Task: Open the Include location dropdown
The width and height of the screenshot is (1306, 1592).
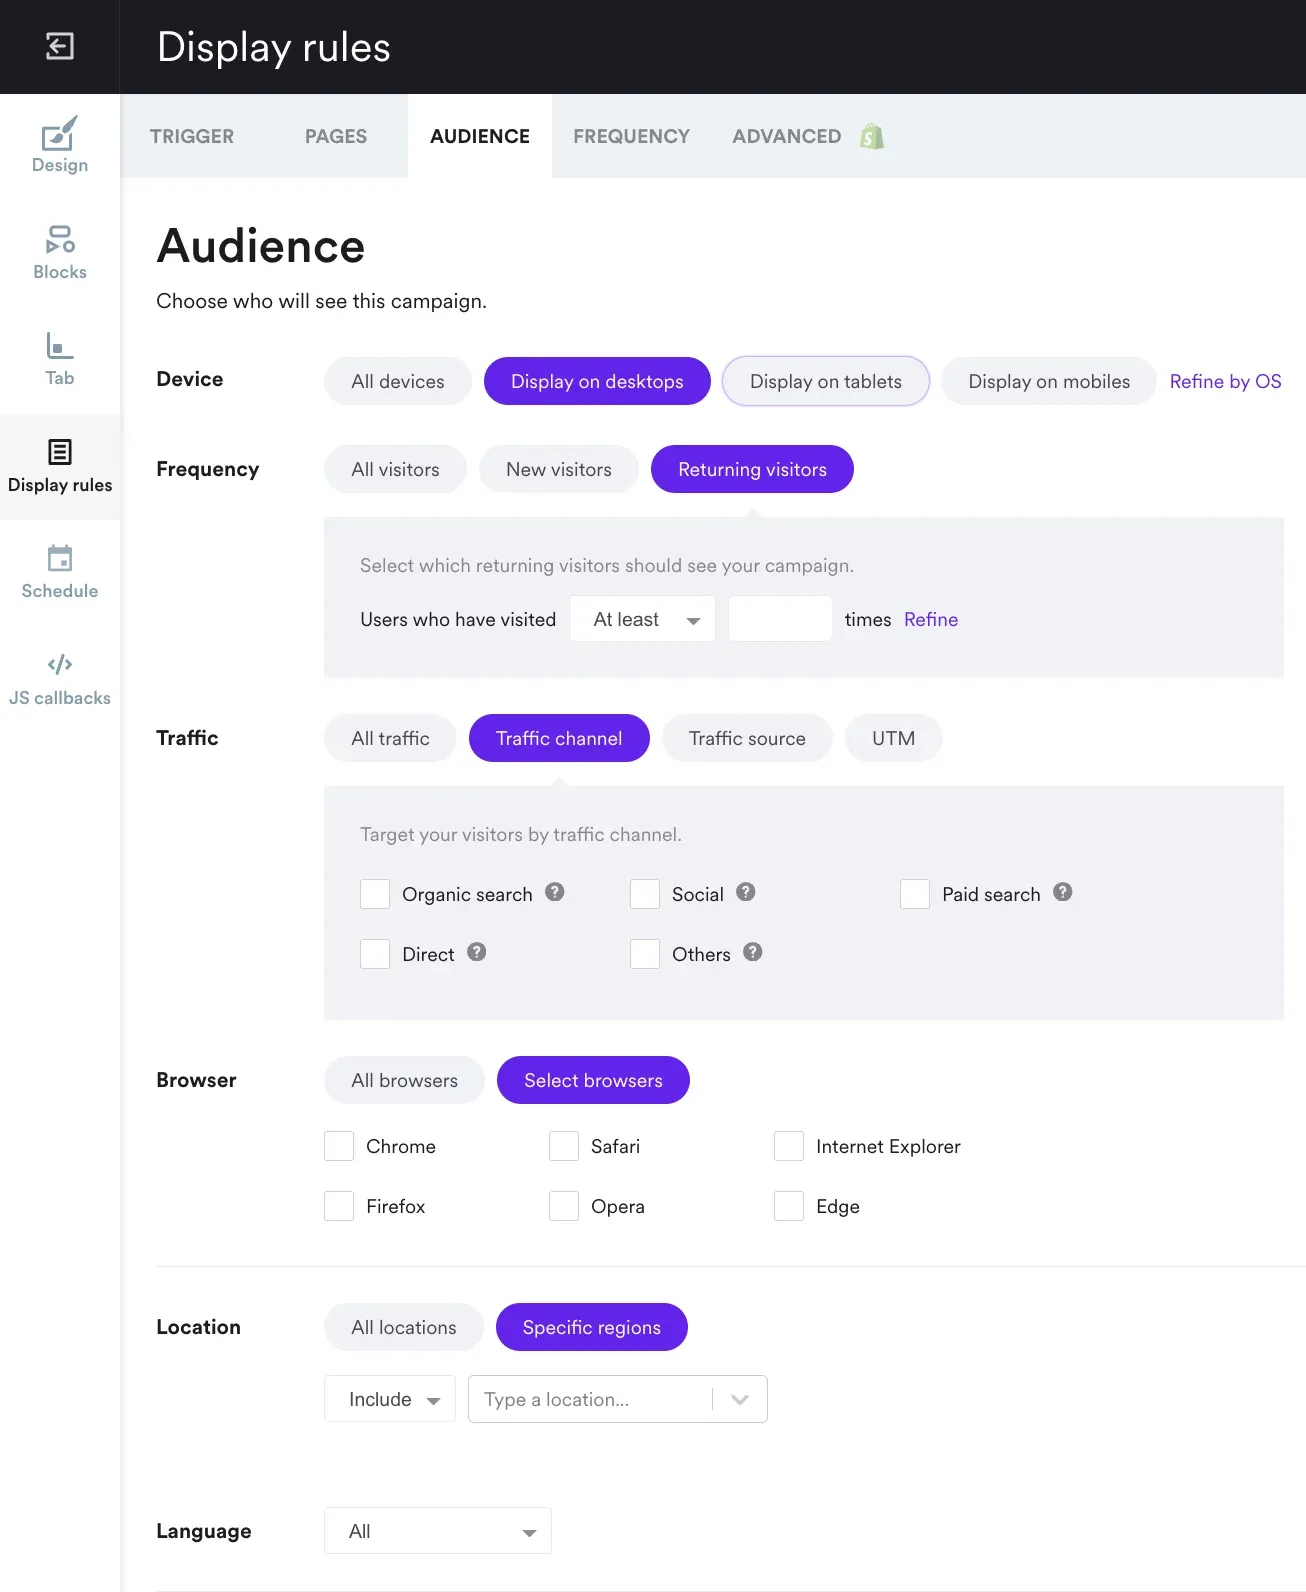Action: point(390,1399)
